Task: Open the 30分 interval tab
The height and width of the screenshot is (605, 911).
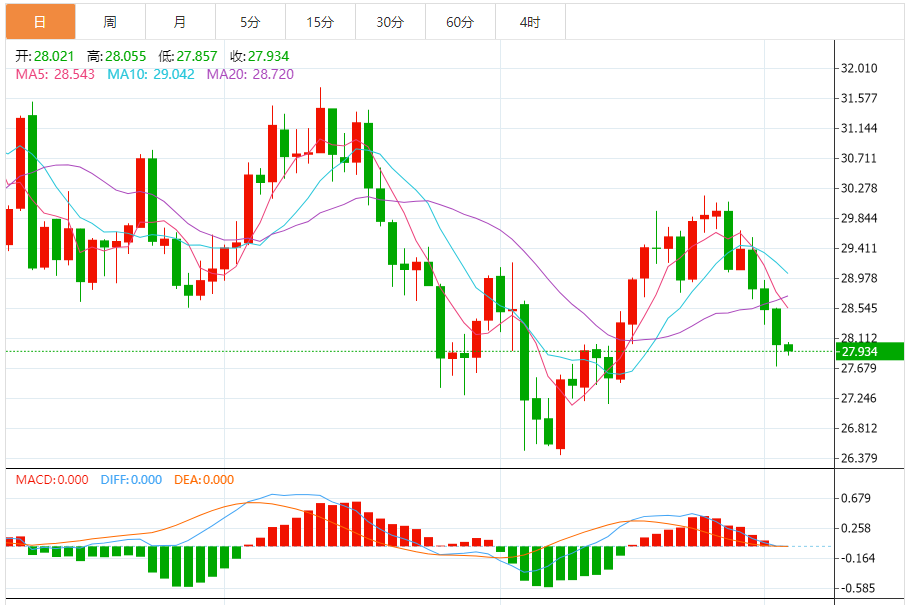Action: tap(390, 22)
